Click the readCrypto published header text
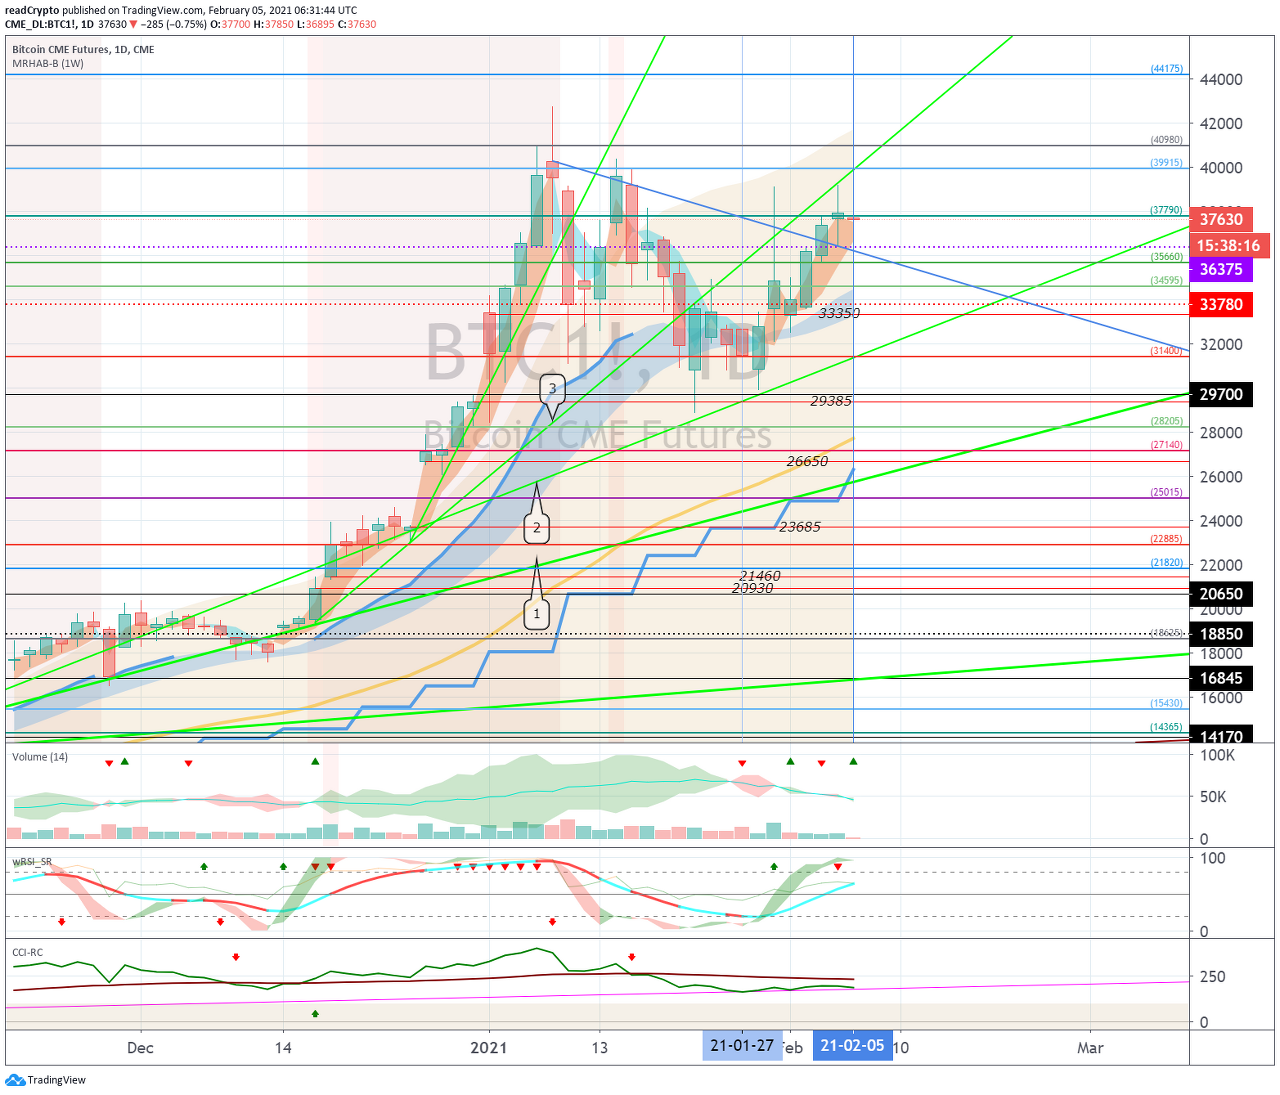1280x1095 pixels. [x=181, y=10]
